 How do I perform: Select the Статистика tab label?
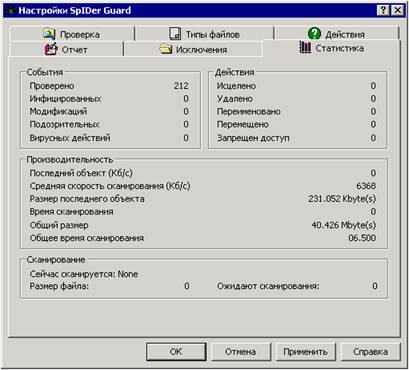click(x=339, y=48)
